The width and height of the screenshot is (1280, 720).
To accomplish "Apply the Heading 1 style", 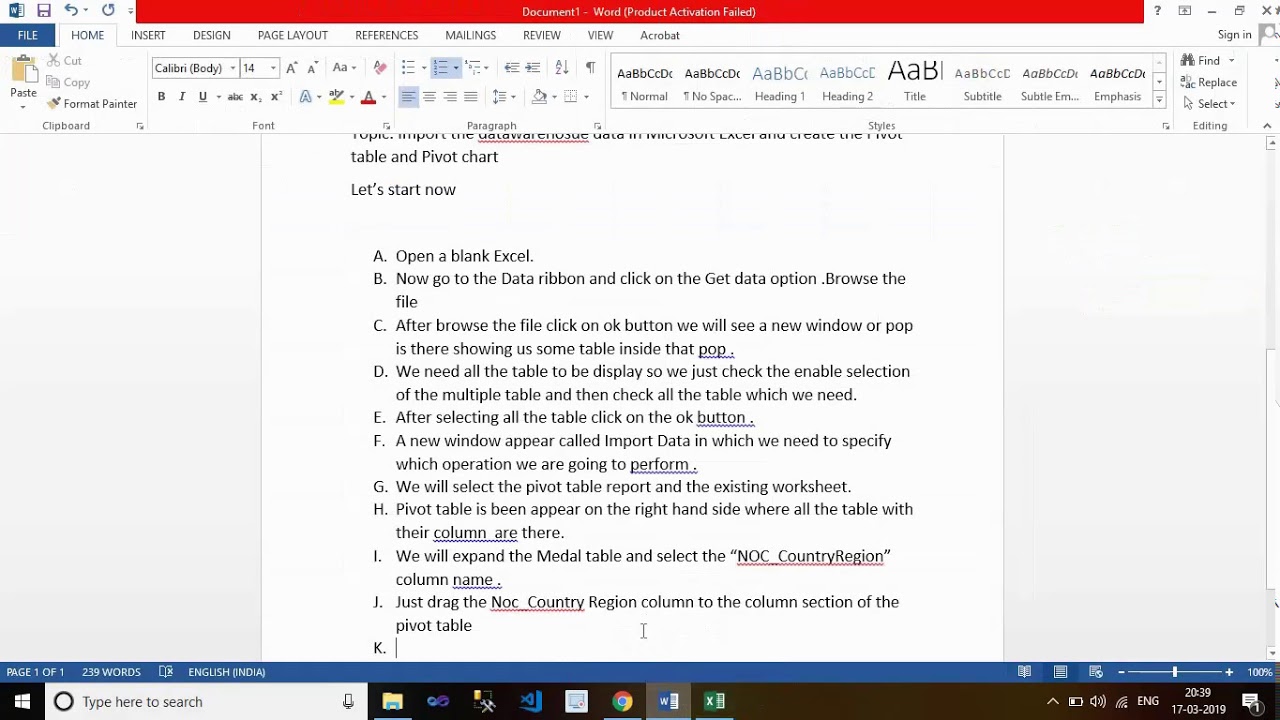I will click(780, 82).
